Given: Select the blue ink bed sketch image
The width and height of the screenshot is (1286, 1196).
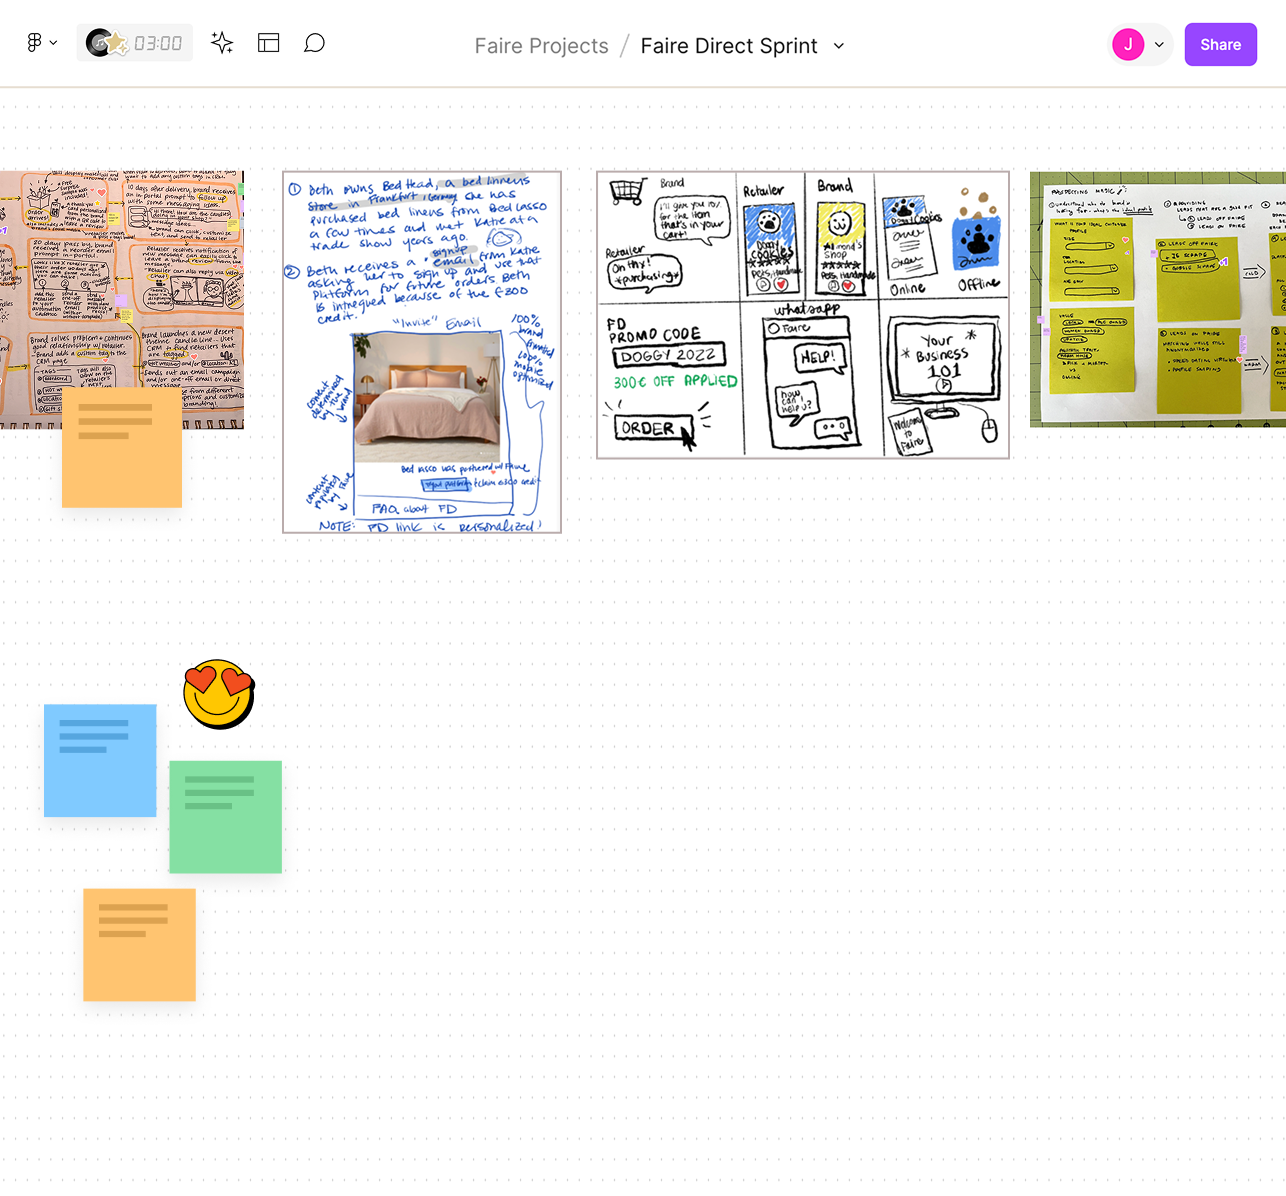Looking at the screenshot, I should pyautogui.click(x=422, y=352).
